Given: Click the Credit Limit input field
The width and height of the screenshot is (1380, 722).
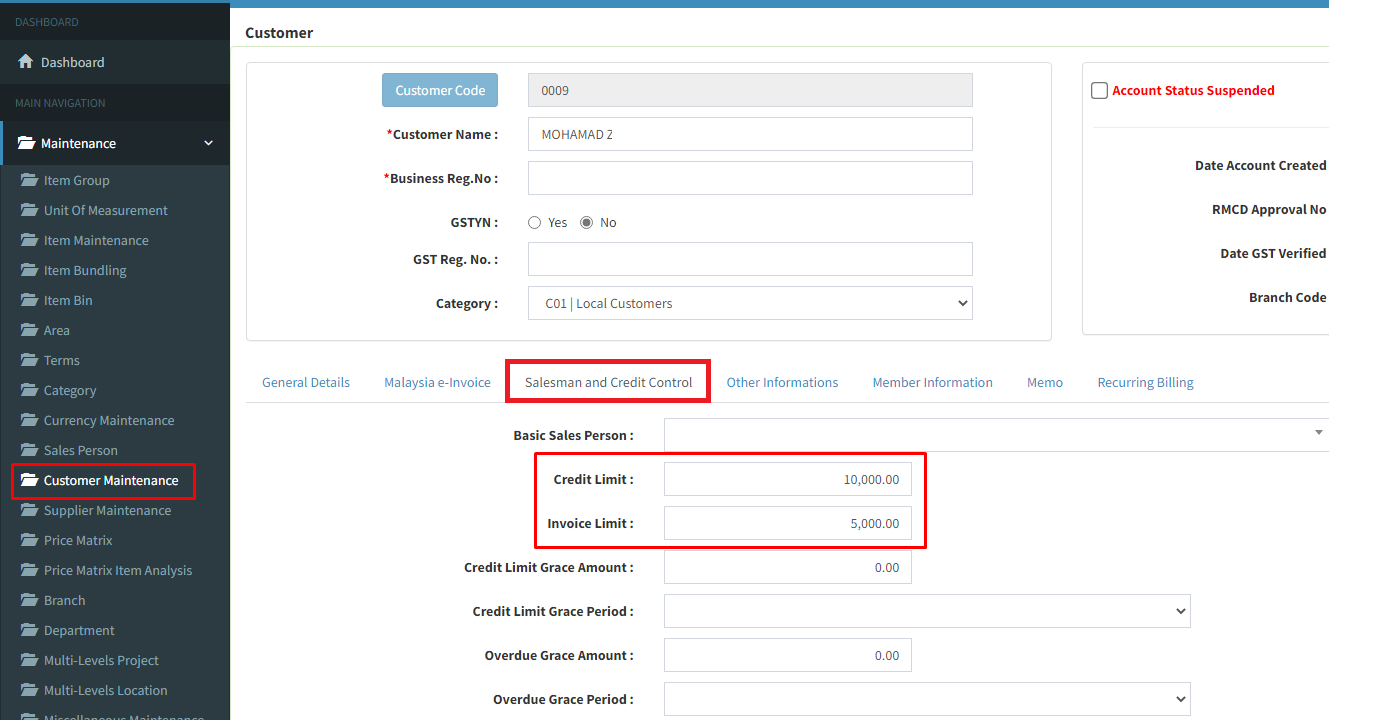Looking at the screenshot, I should (x=788, y=479).
